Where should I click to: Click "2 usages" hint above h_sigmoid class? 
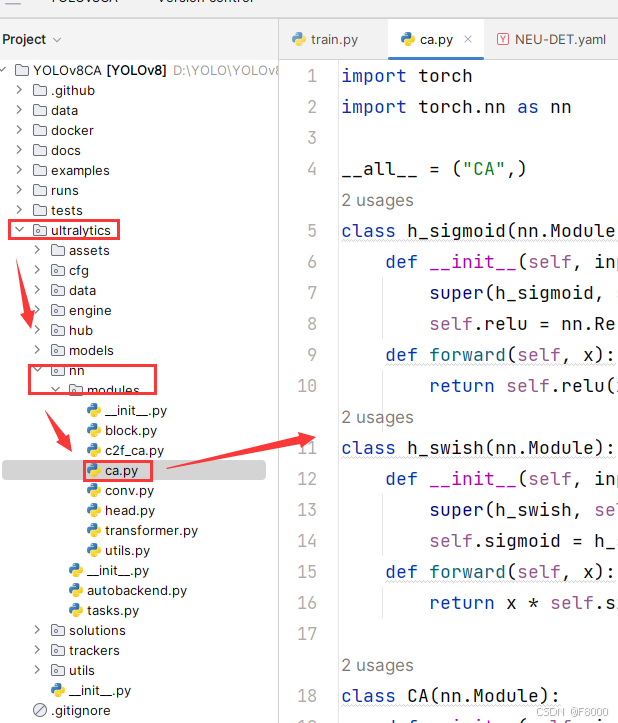[x=377, y=201]
